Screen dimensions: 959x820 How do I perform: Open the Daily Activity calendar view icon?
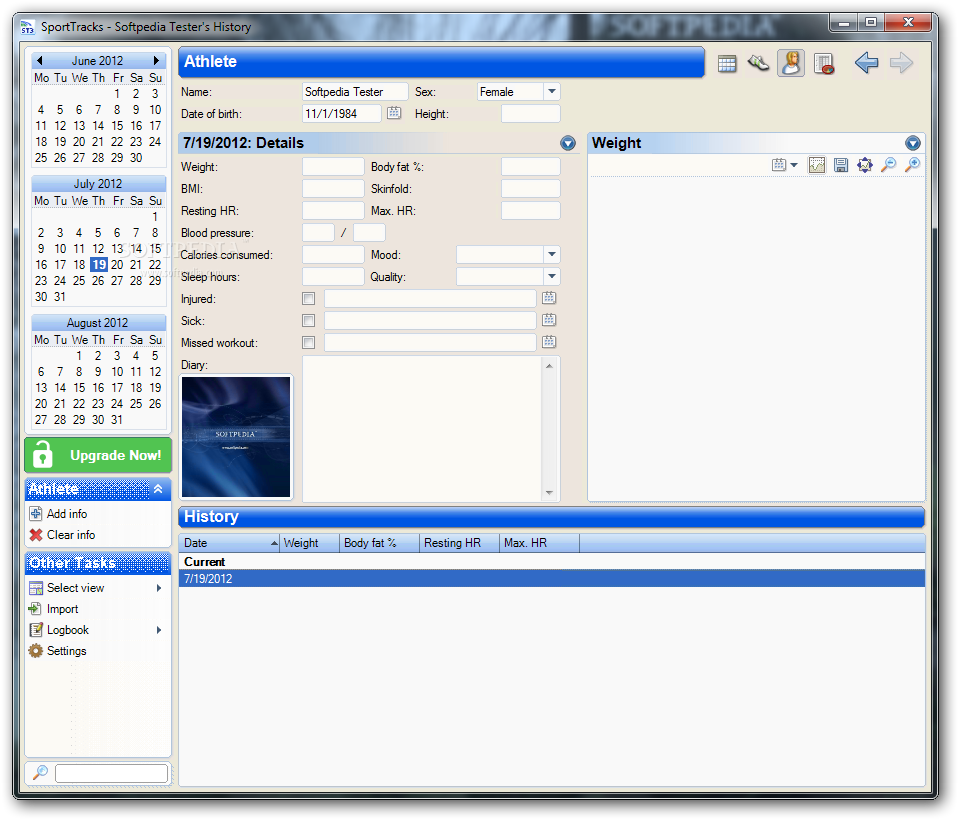pos(727,63)
